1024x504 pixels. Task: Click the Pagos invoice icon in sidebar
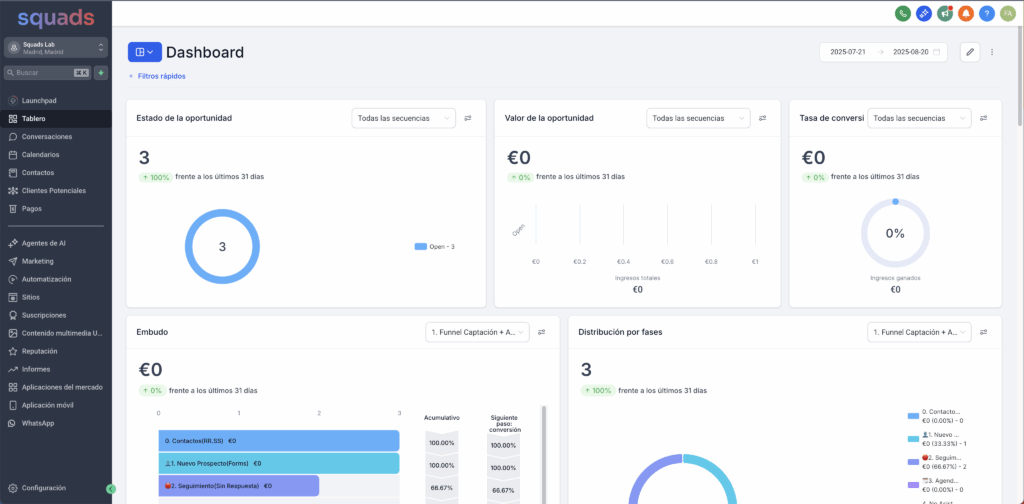tap(13, 209)
